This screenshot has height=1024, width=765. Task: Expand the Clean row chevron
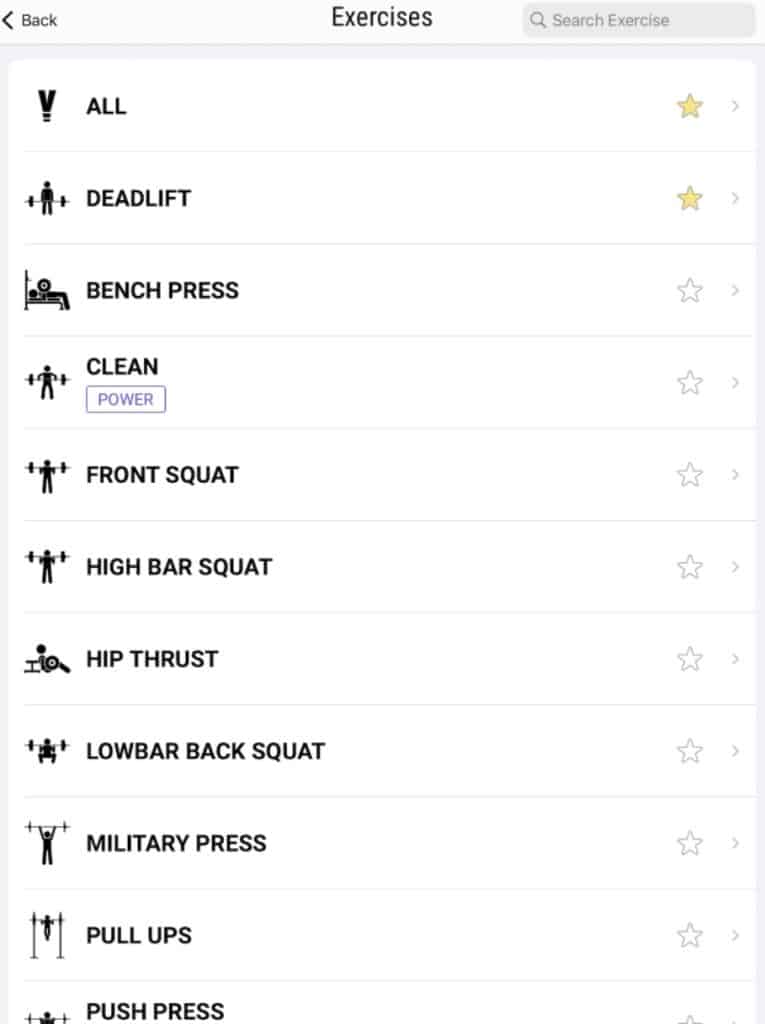[735, 382]
